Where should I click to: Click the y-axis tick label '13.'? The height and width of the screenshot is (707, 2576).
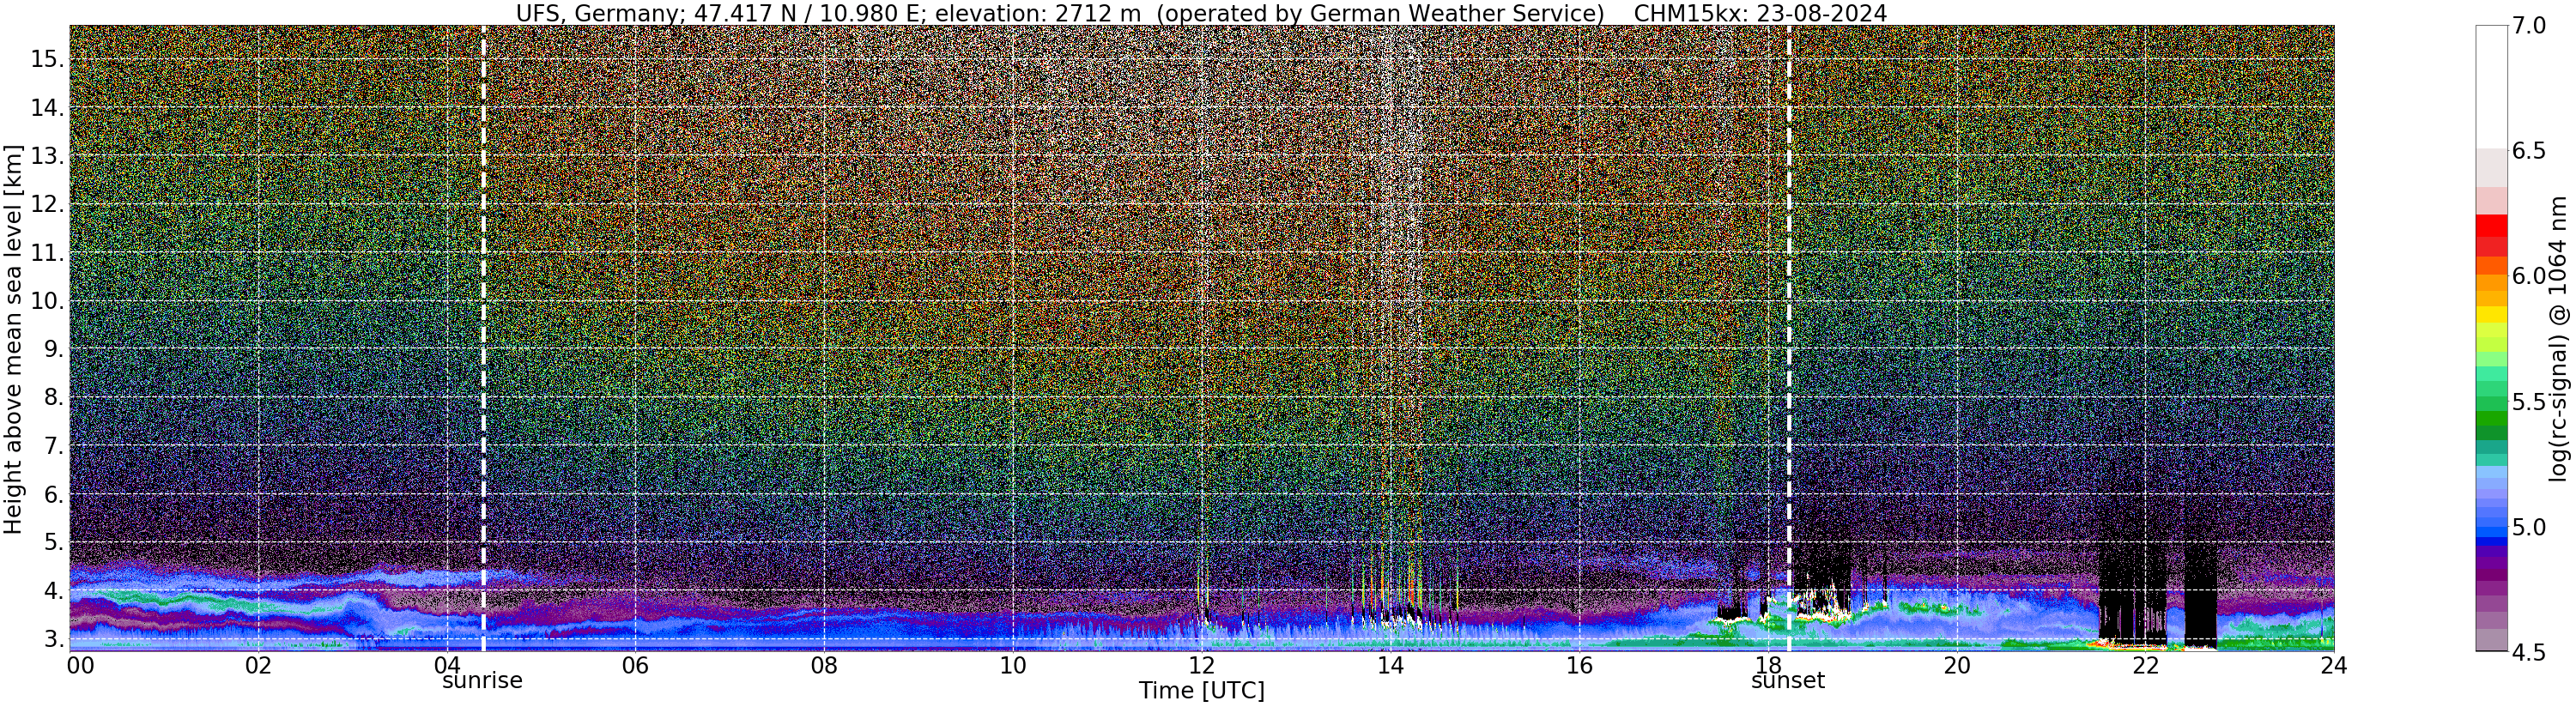click(x=47, y=156)
